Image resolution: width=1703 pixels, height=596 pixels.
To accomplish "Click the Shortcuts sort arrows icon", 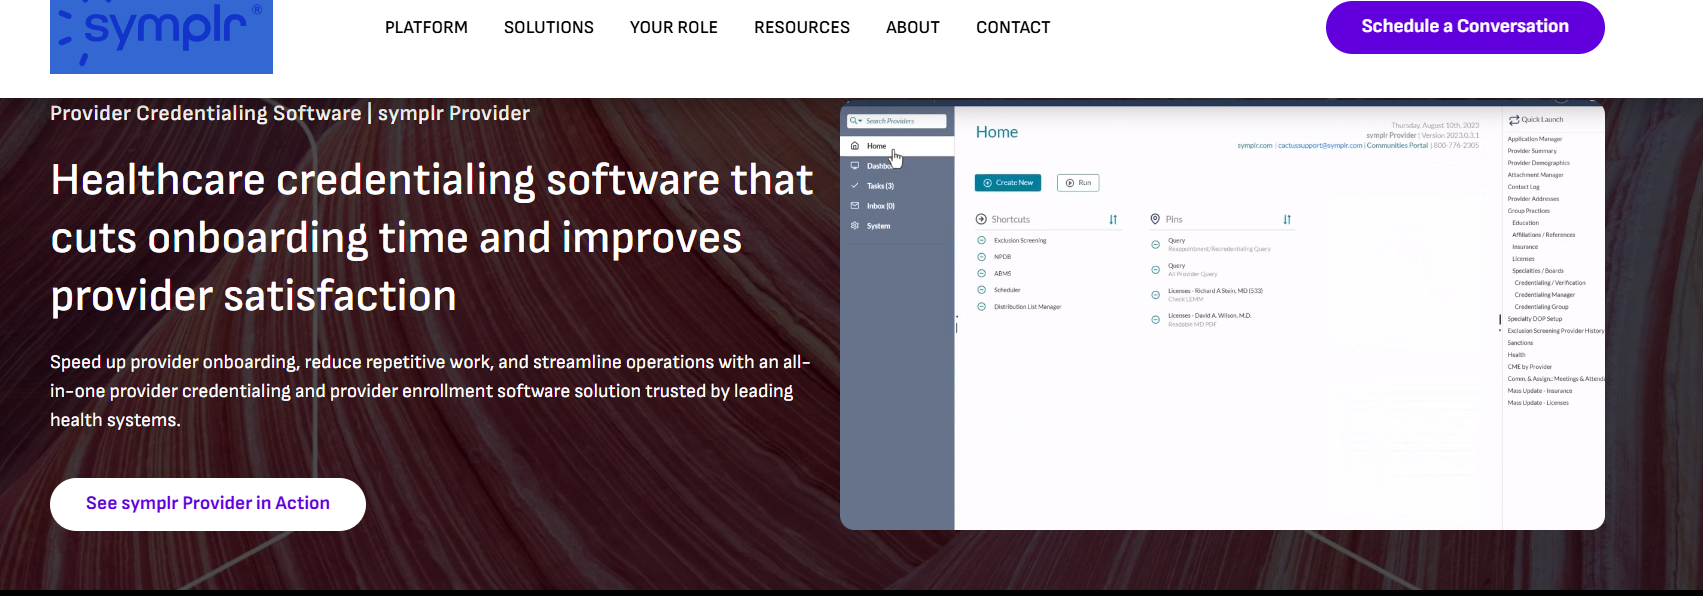I will click(x=1113, y=219).
